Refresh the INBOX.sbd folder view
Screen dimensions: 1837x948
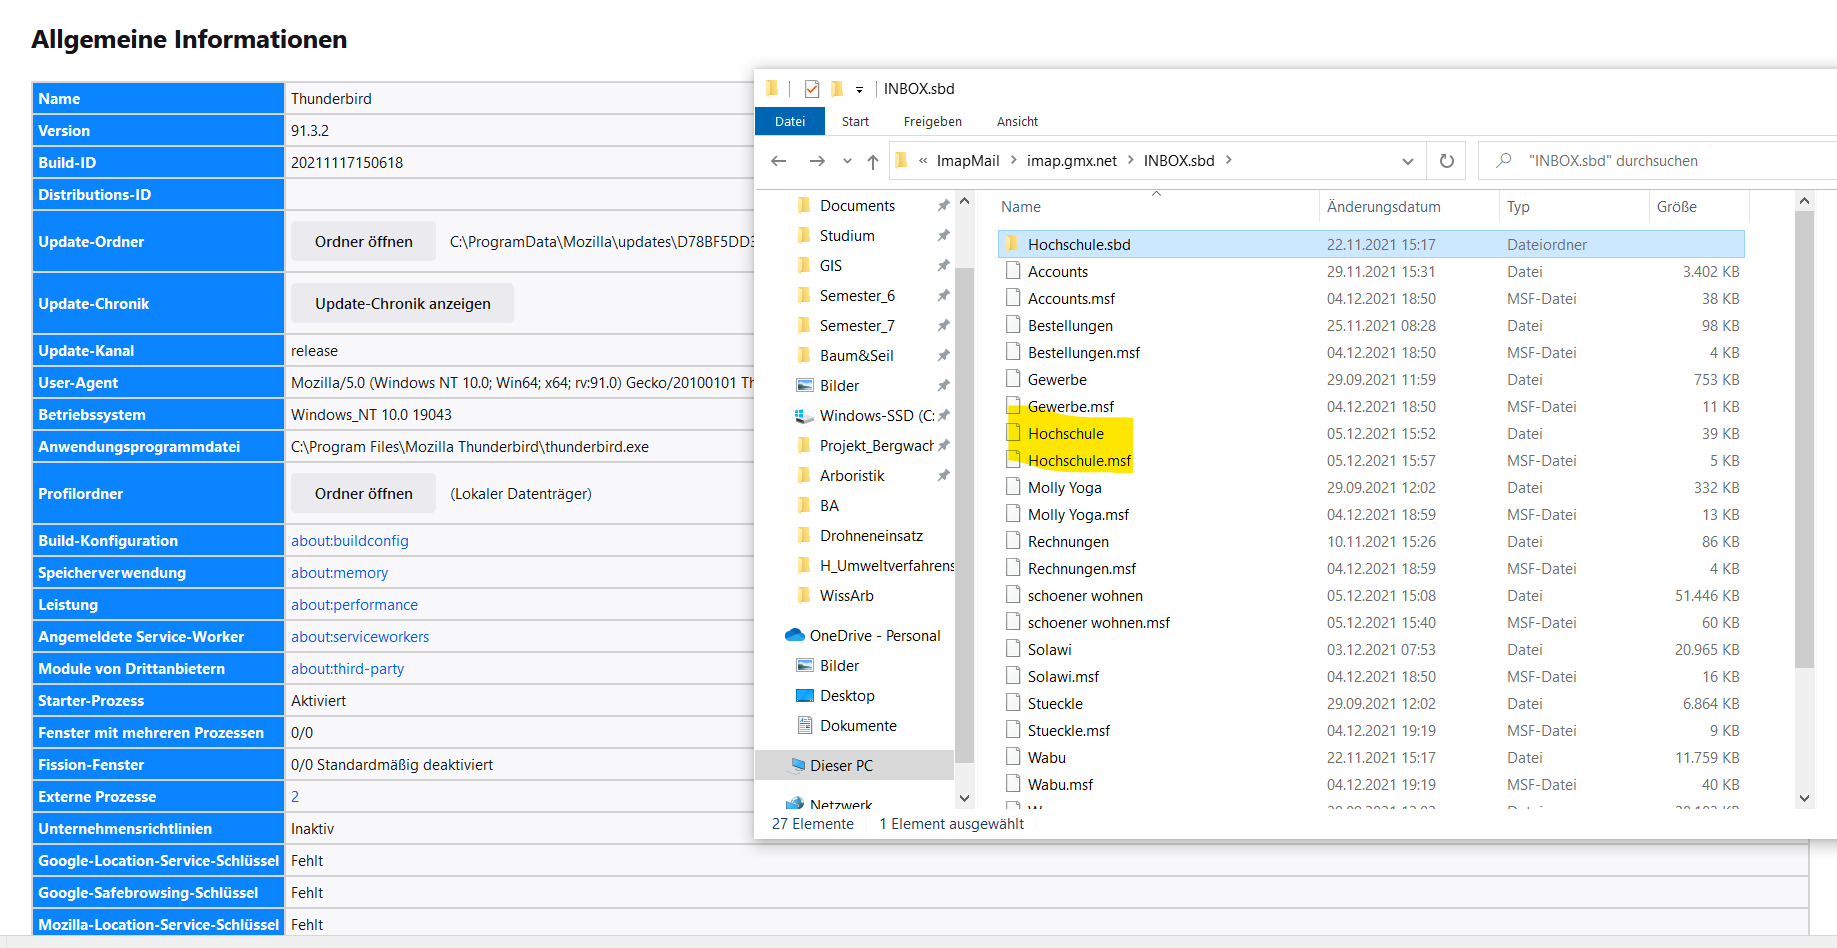(x=1446, y=161)
